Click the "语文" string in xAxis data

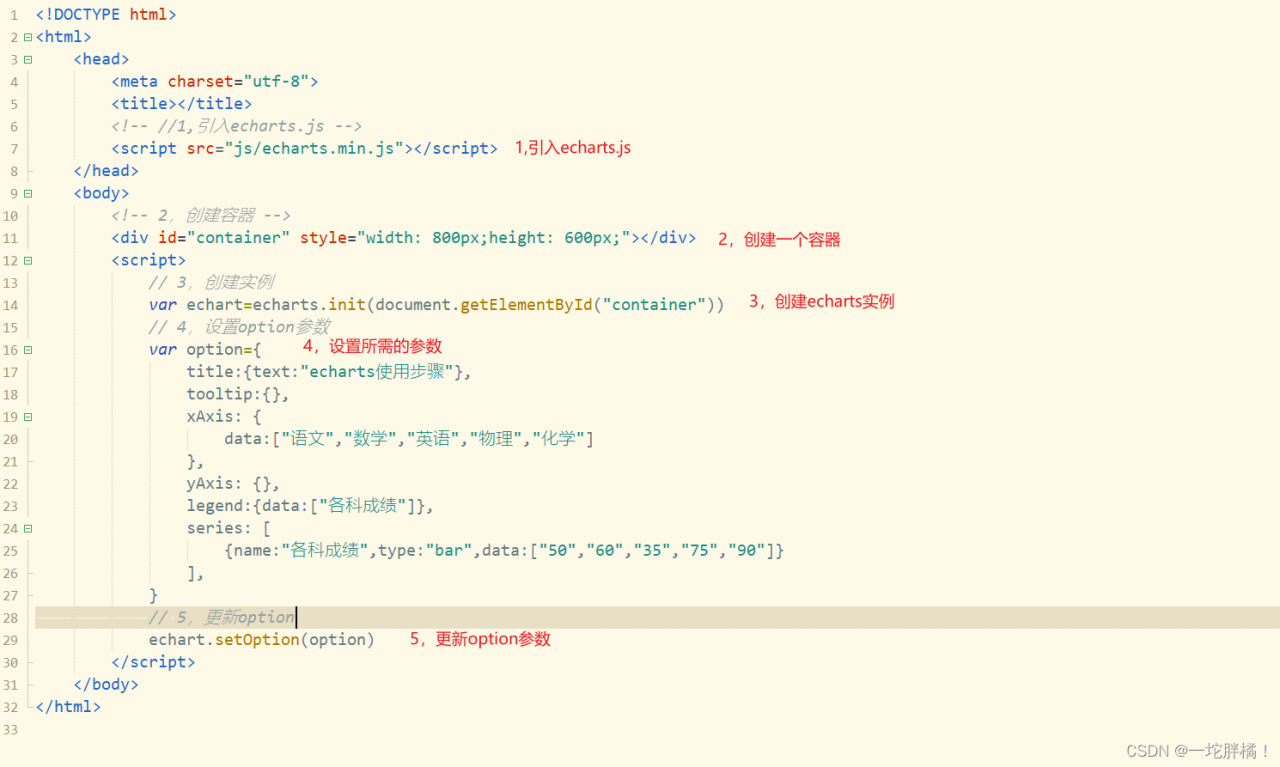point(309,439)
